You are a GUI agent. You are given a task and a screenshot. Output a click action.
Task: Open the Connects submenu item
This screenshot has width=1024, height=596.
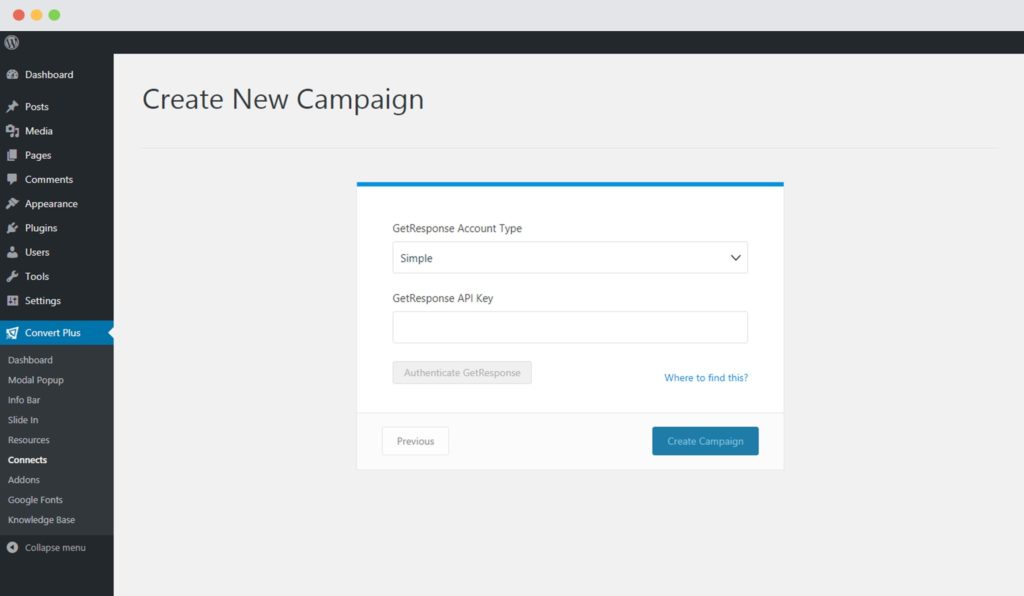click(27, 459)
